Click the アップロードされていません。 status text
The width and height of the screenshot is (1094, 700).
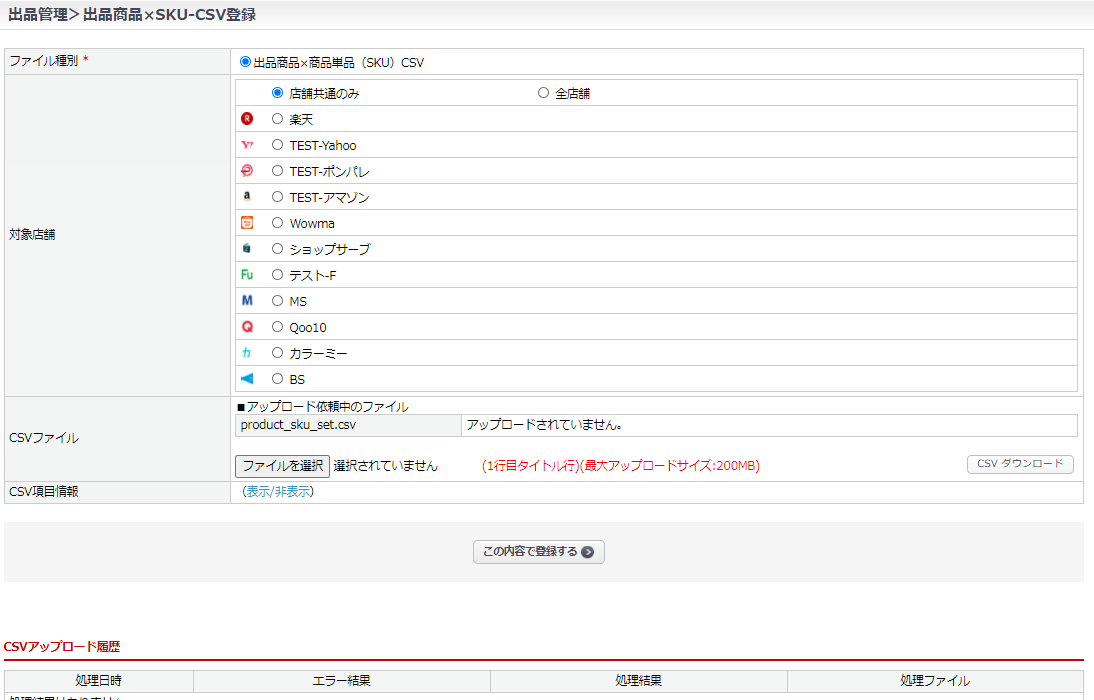pos(545,424)
